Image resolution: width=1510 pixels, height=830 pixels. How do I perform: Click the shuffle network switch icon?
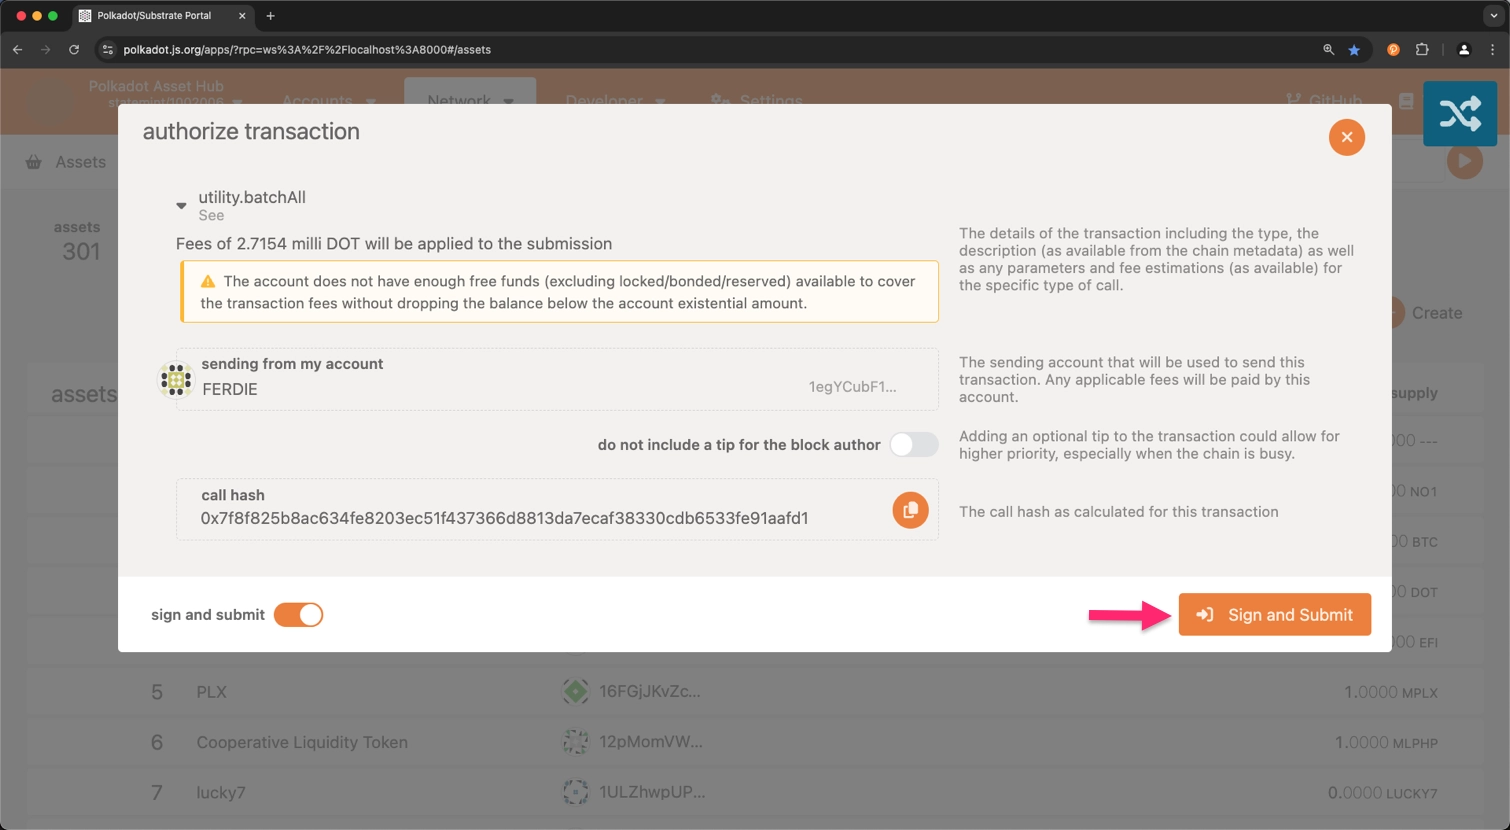click(x=1459, y=114)
